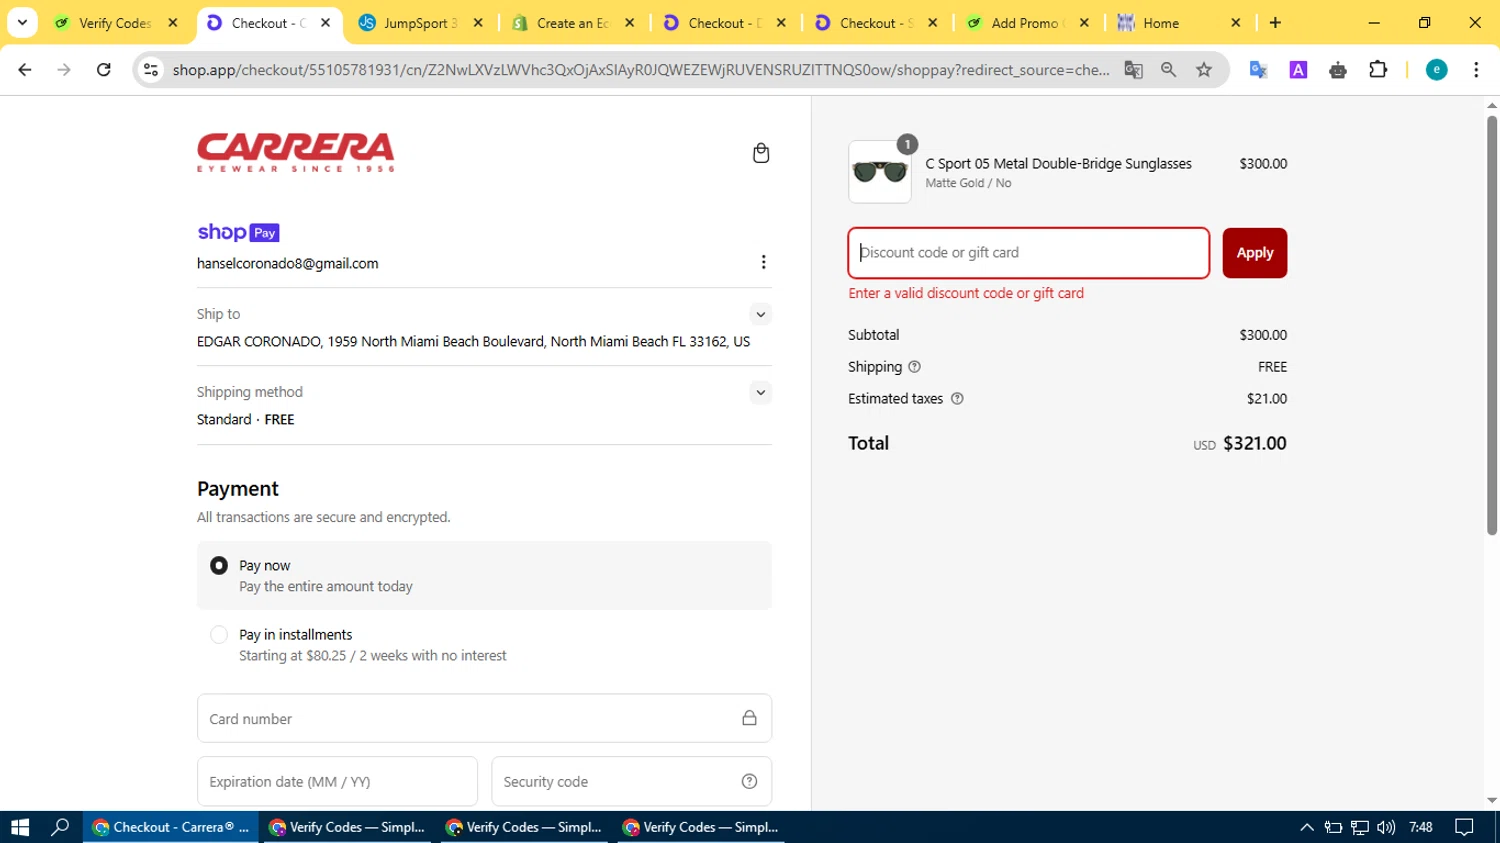This screenshot has width=1500, height=843.
Task: Click the Shipping help question mark icon
Action: click(914, 367)
